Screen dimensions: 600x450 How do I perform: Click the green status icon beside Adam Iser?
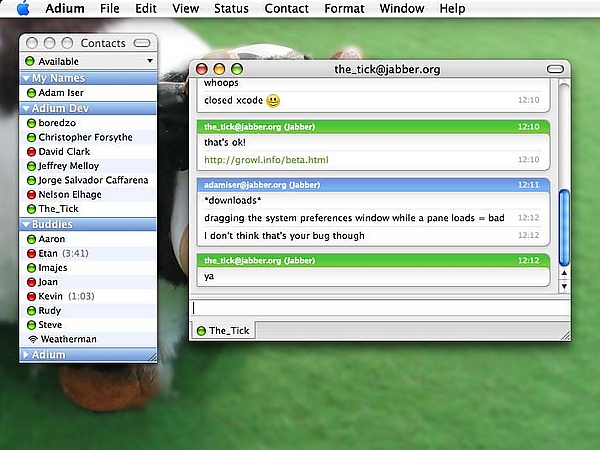pyautogui.click(x=31, y=93)
